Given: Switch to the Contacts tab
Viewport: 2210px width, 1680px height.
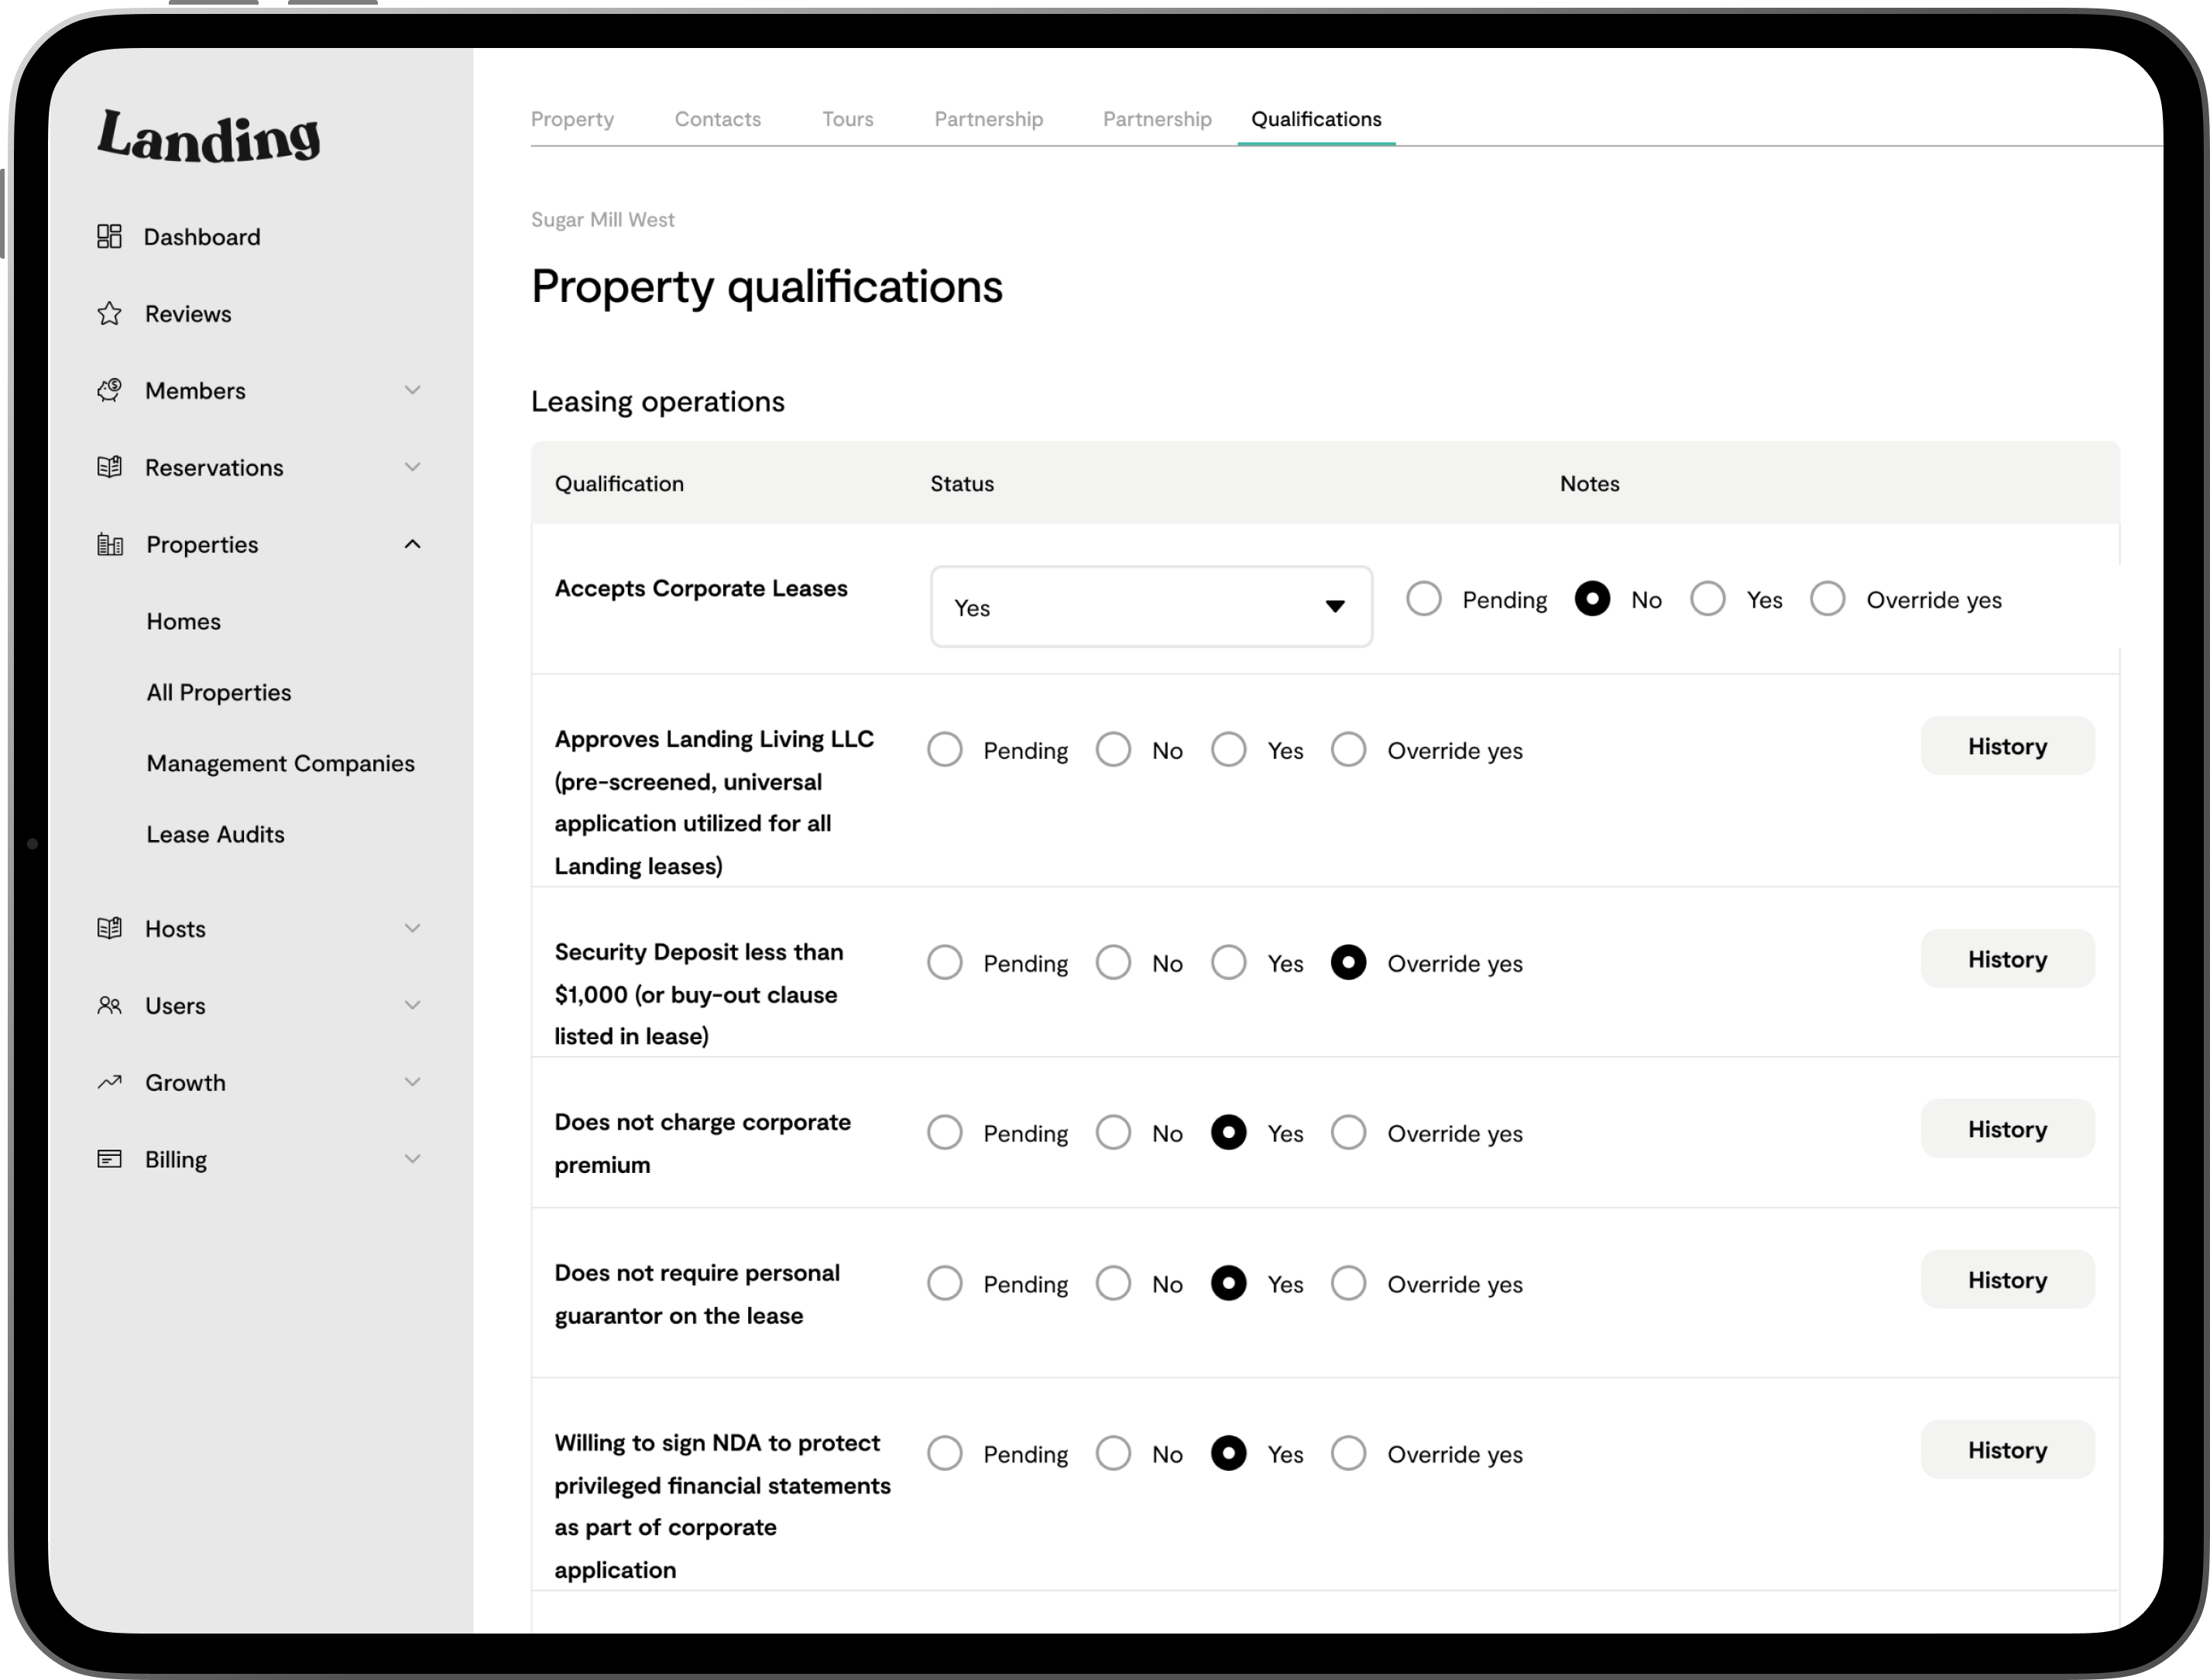Looking at the screenshot, I should tap(717, 119).
